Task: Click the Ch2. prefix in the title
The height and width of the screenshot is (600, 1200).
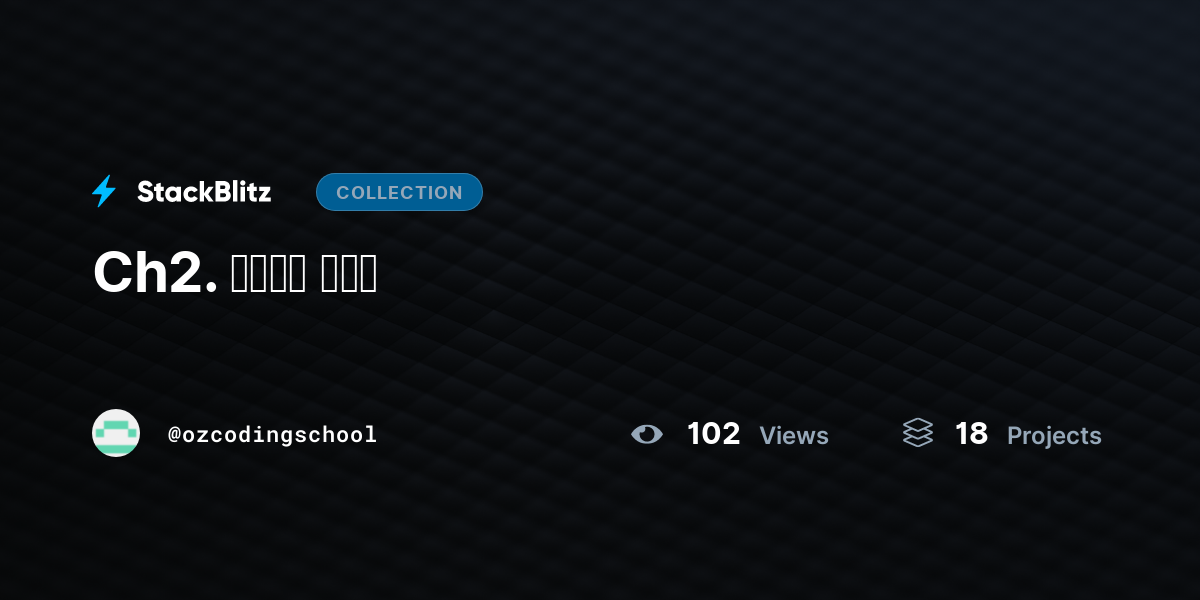Action: [x=155, y=272]
